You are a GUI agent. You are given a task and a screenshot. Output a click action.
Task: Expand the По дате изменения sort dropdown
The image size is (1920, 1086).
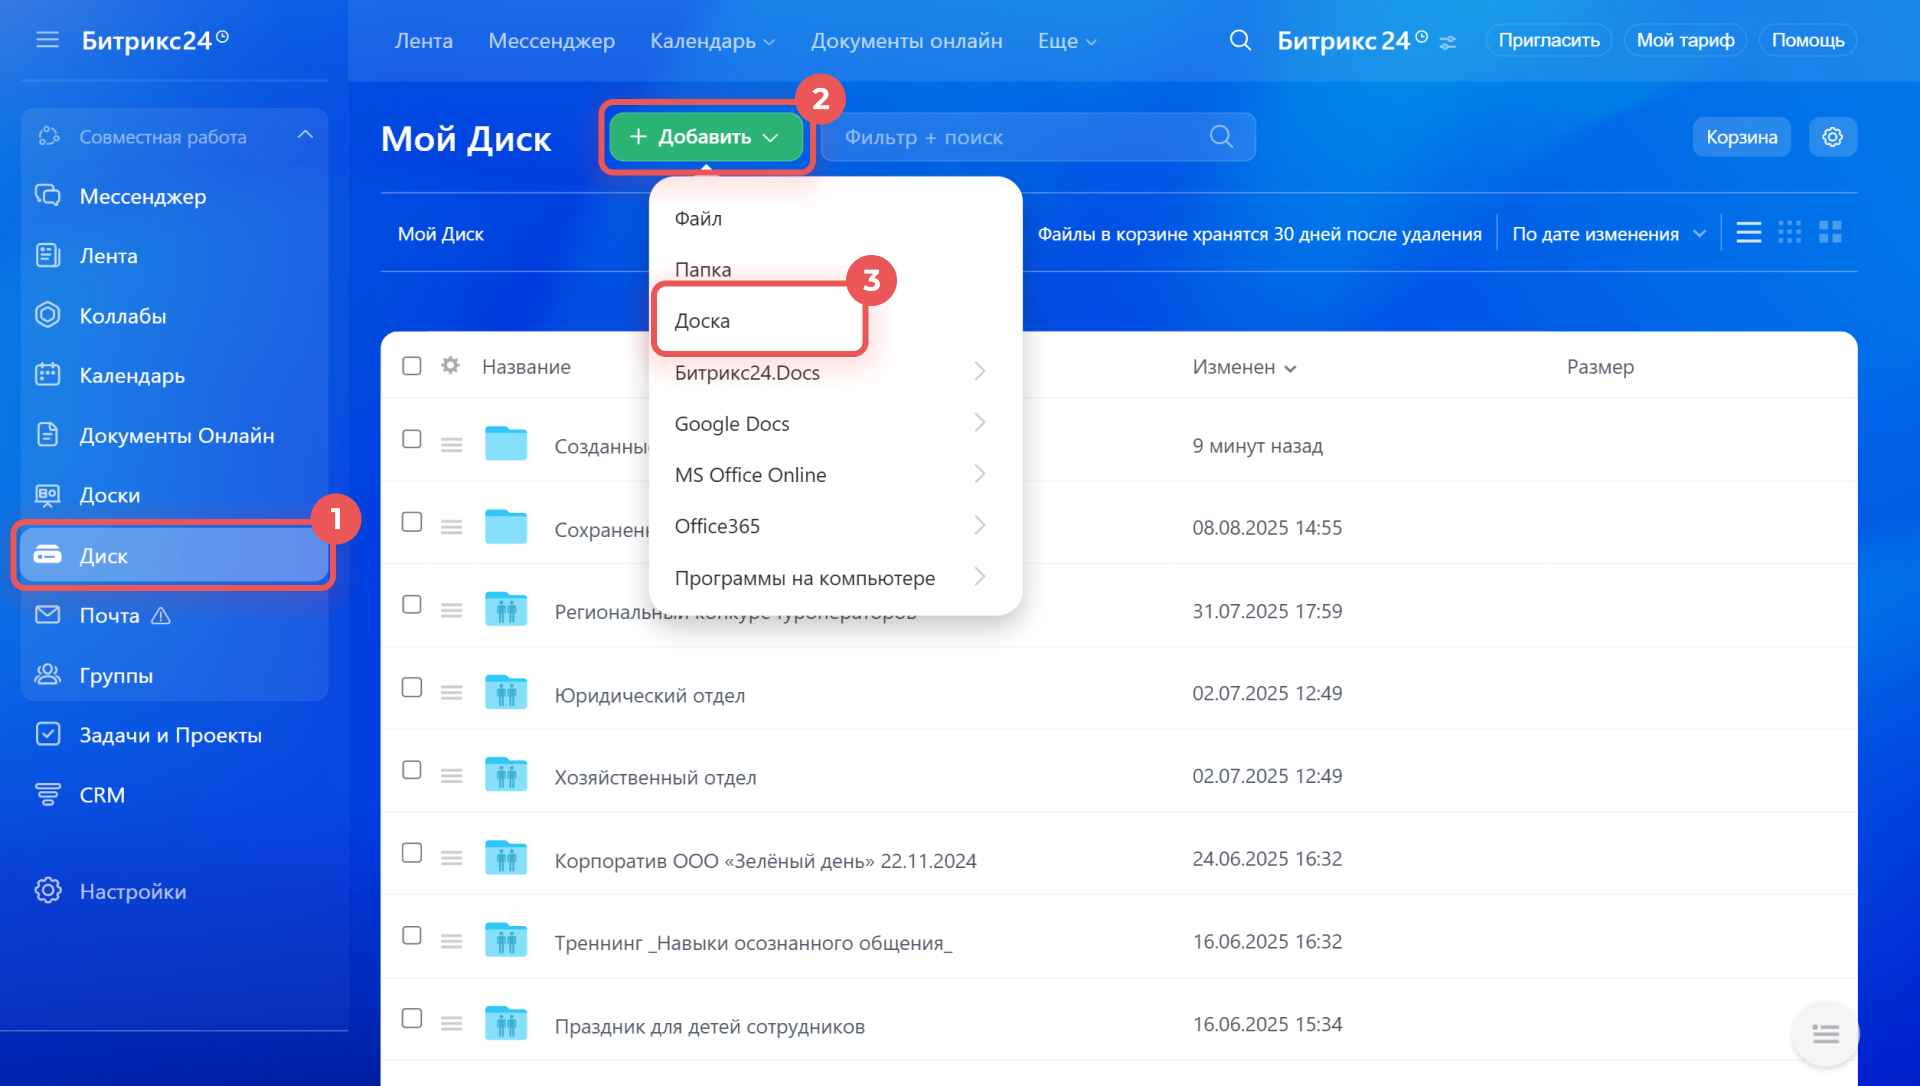tap(1607, 234)
